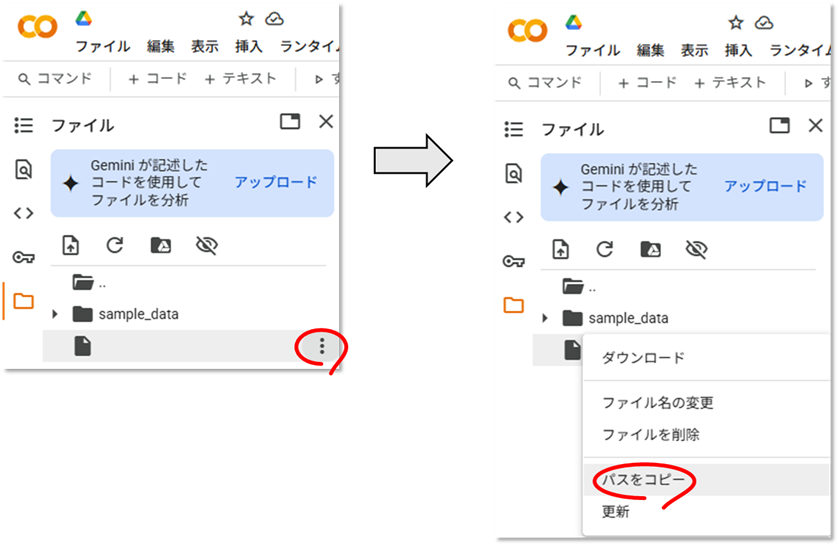
Task: Open table of contents icon in right screenshot sidebar
Action: tap(514, 129)
